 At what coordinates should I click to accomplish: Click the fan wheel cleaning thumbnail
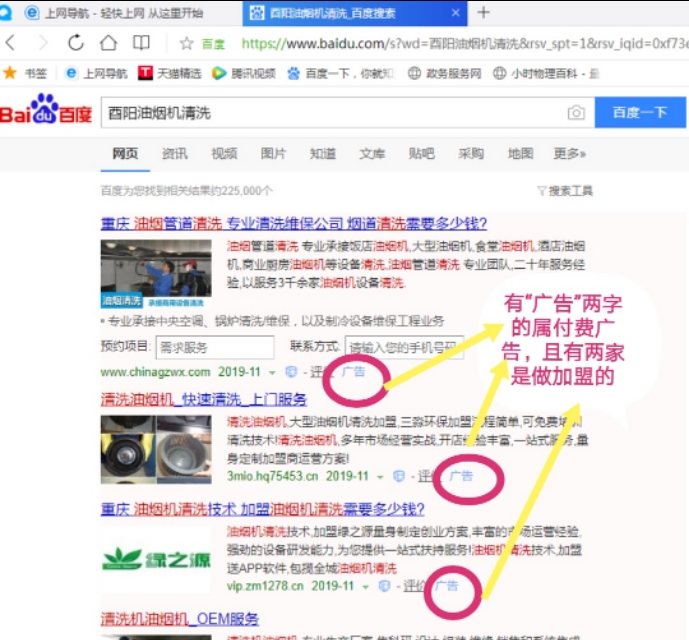click(x=156, y=450)
